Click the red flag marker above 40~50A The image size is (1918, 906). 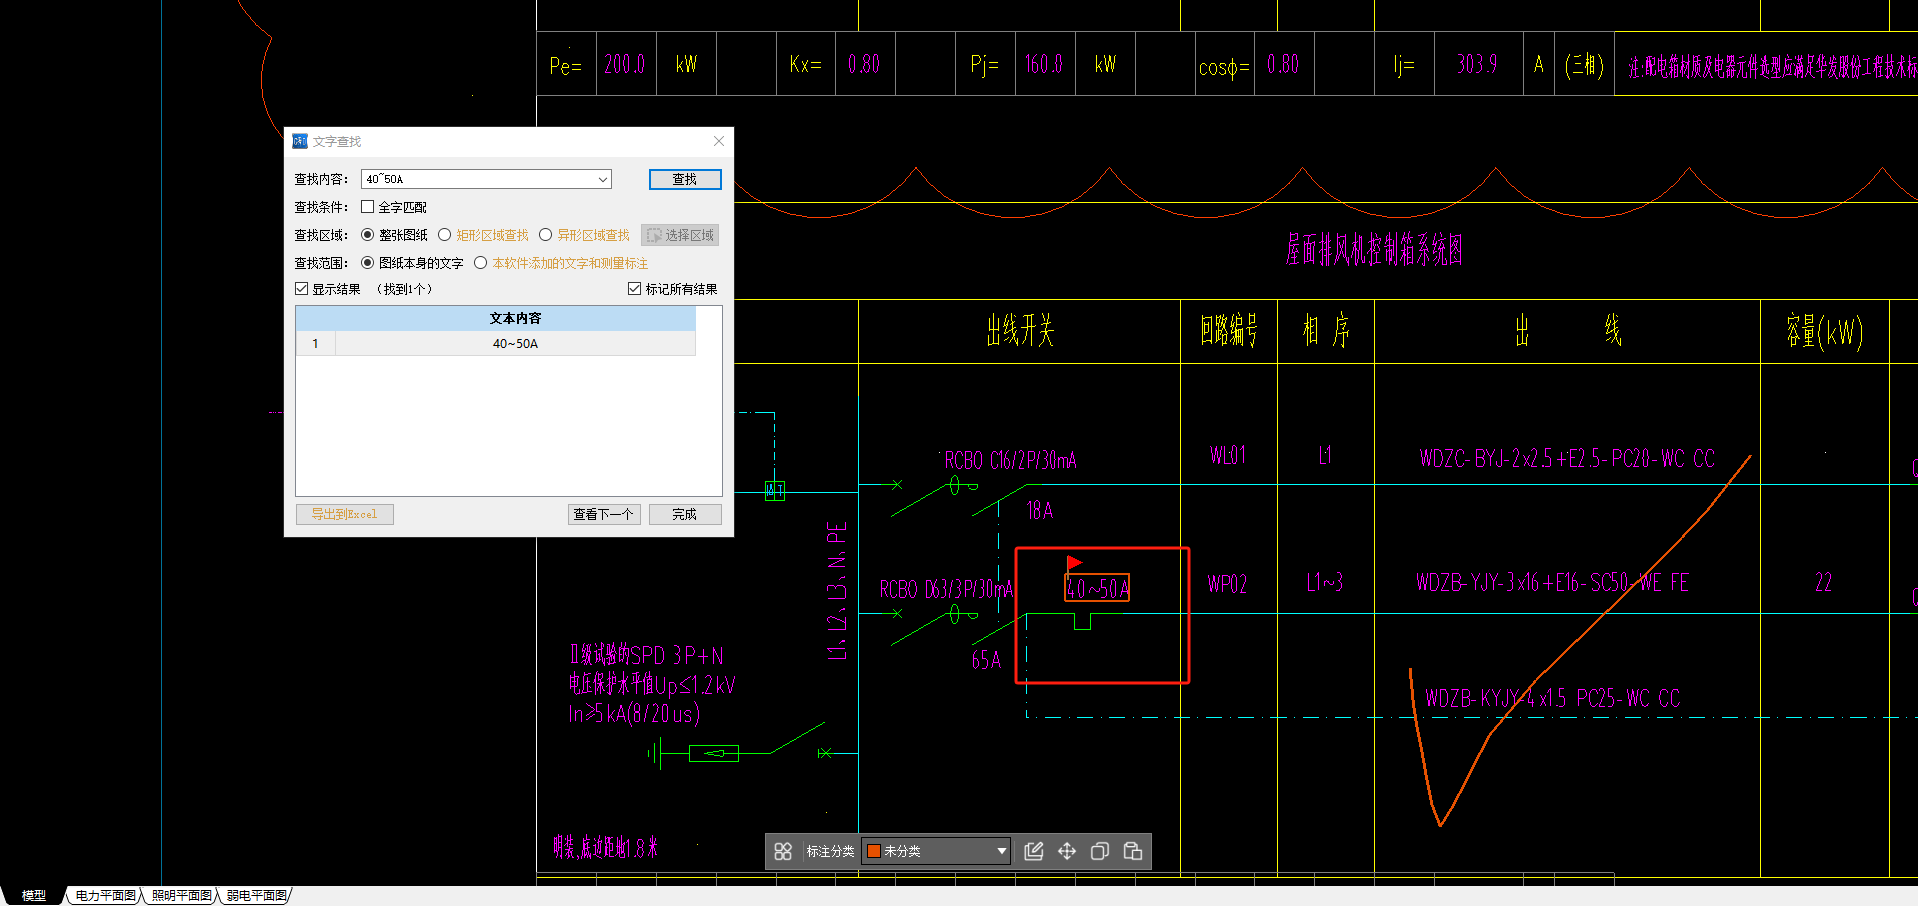1074,563
